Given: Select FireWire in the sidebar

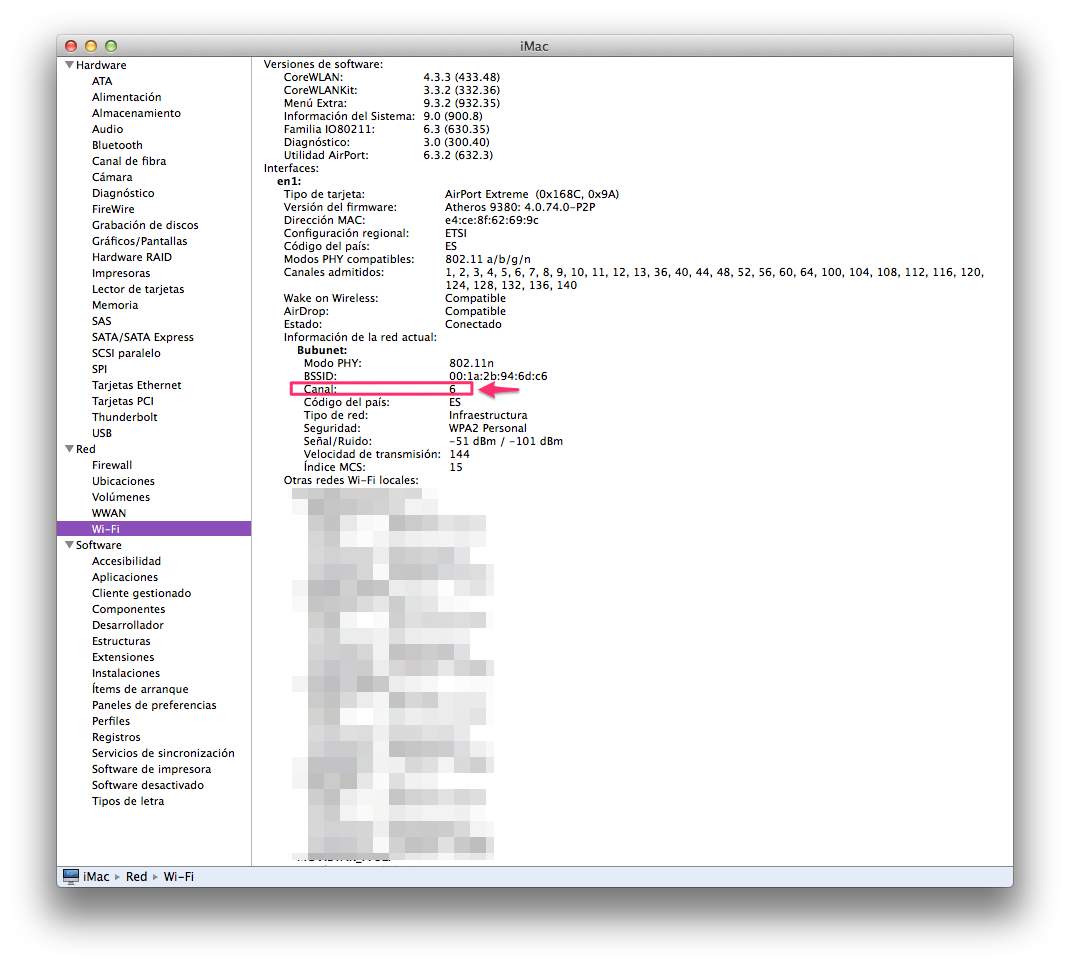Looking at the screenshot, I should coord(113,209).
